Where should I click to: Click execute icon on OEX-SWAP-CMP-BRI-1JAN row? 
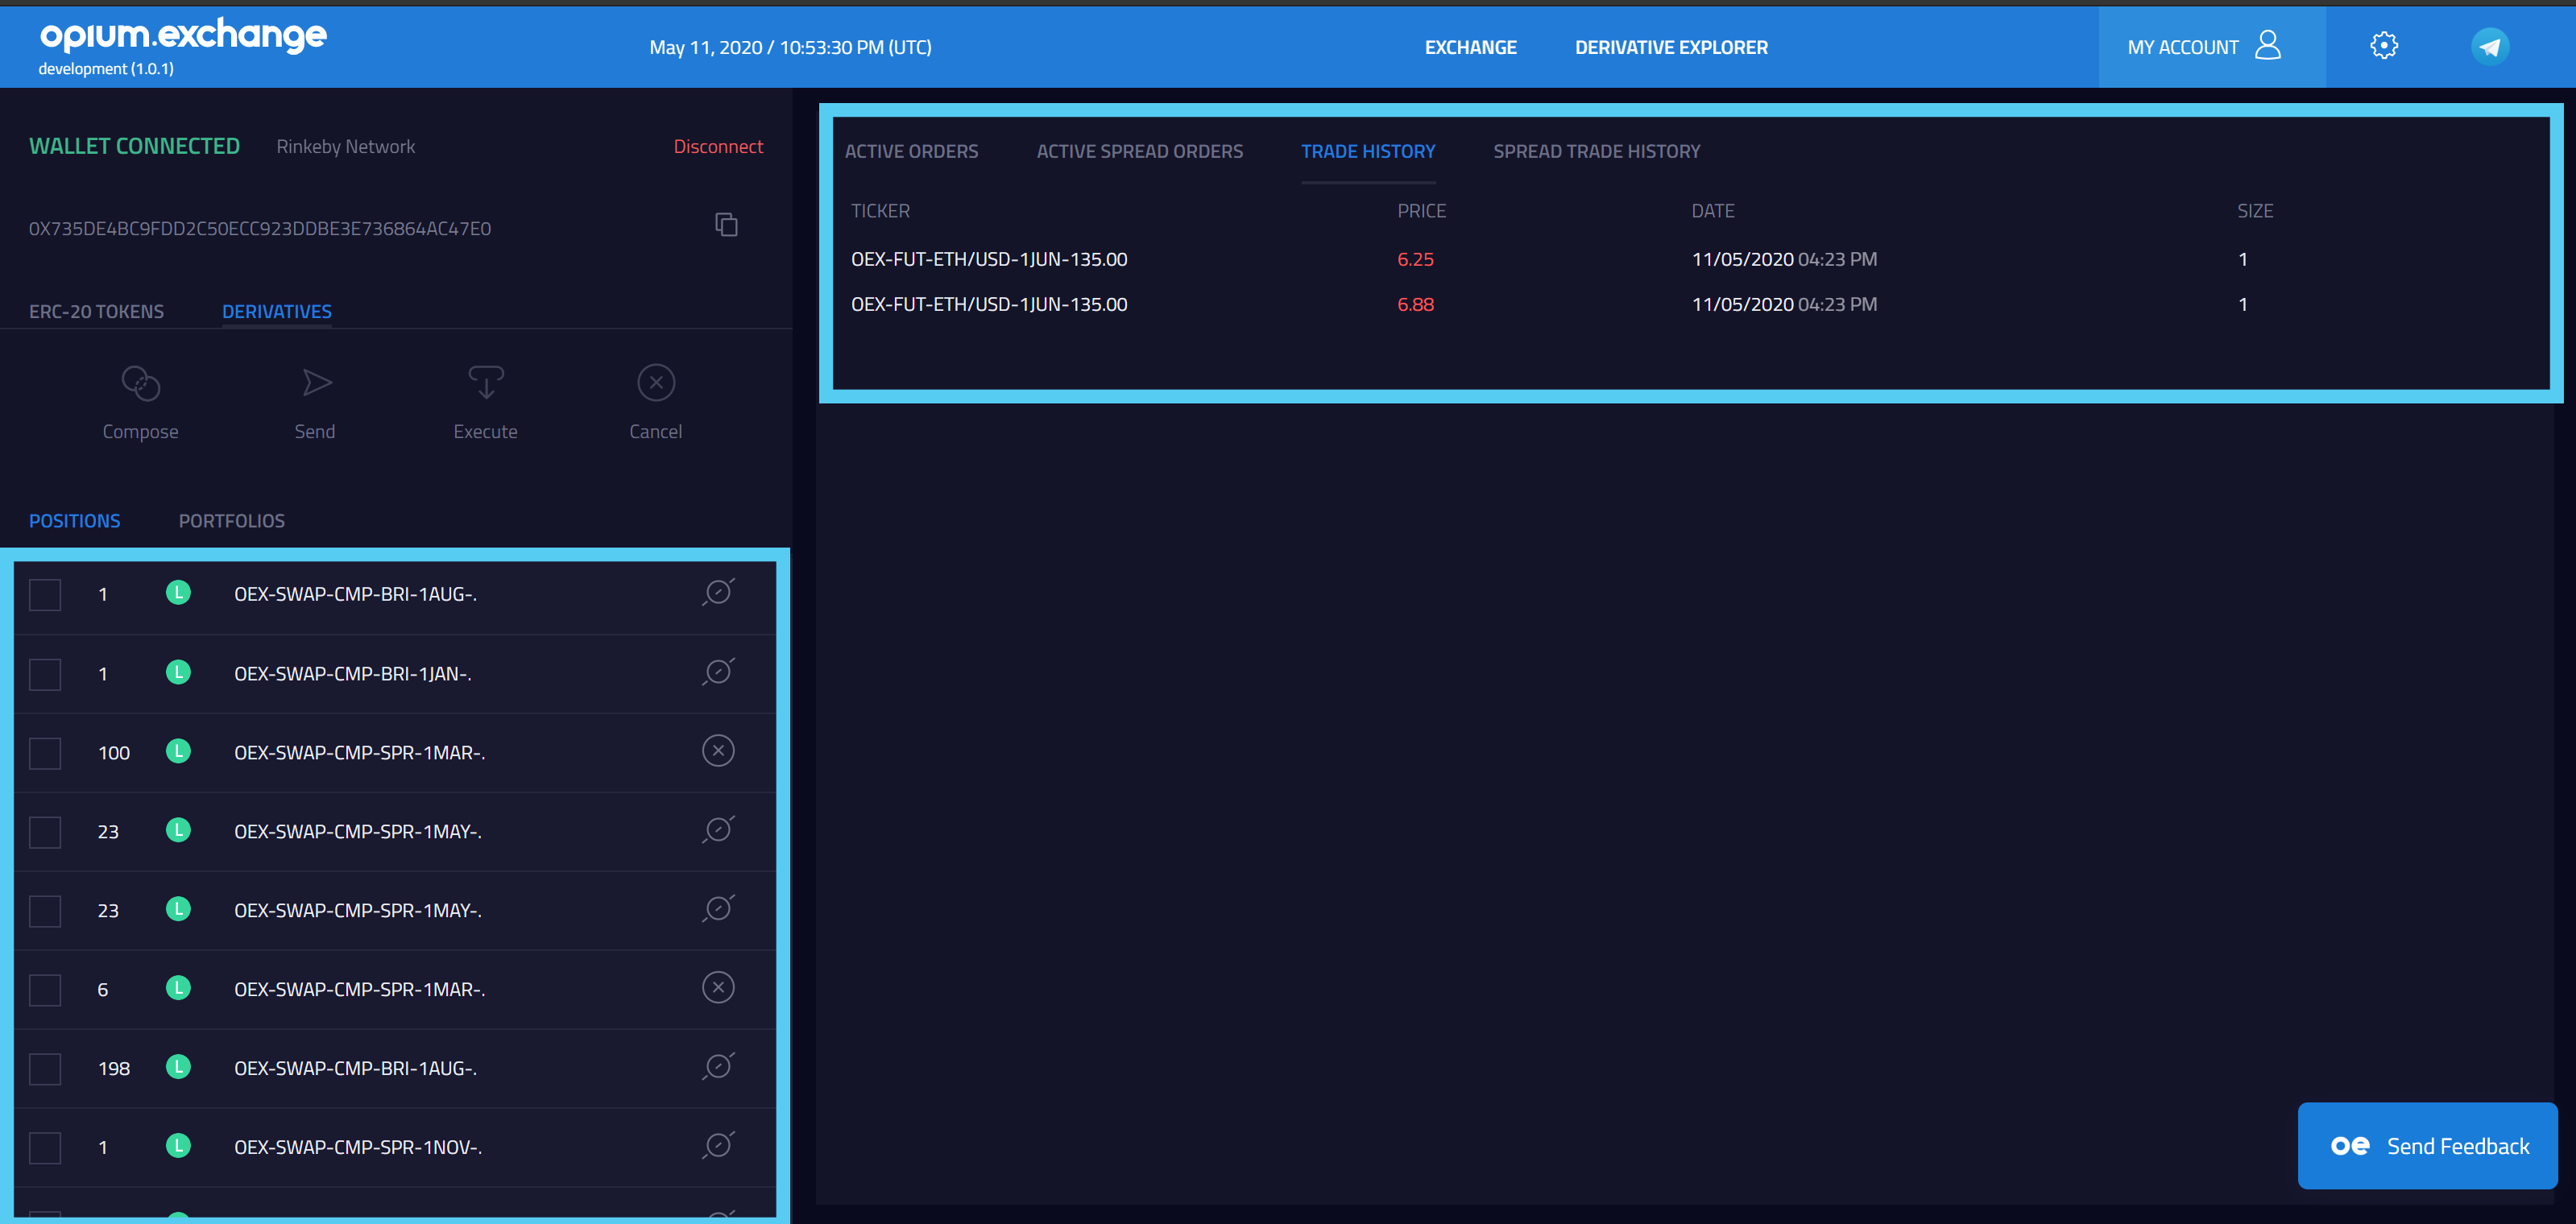718,672
